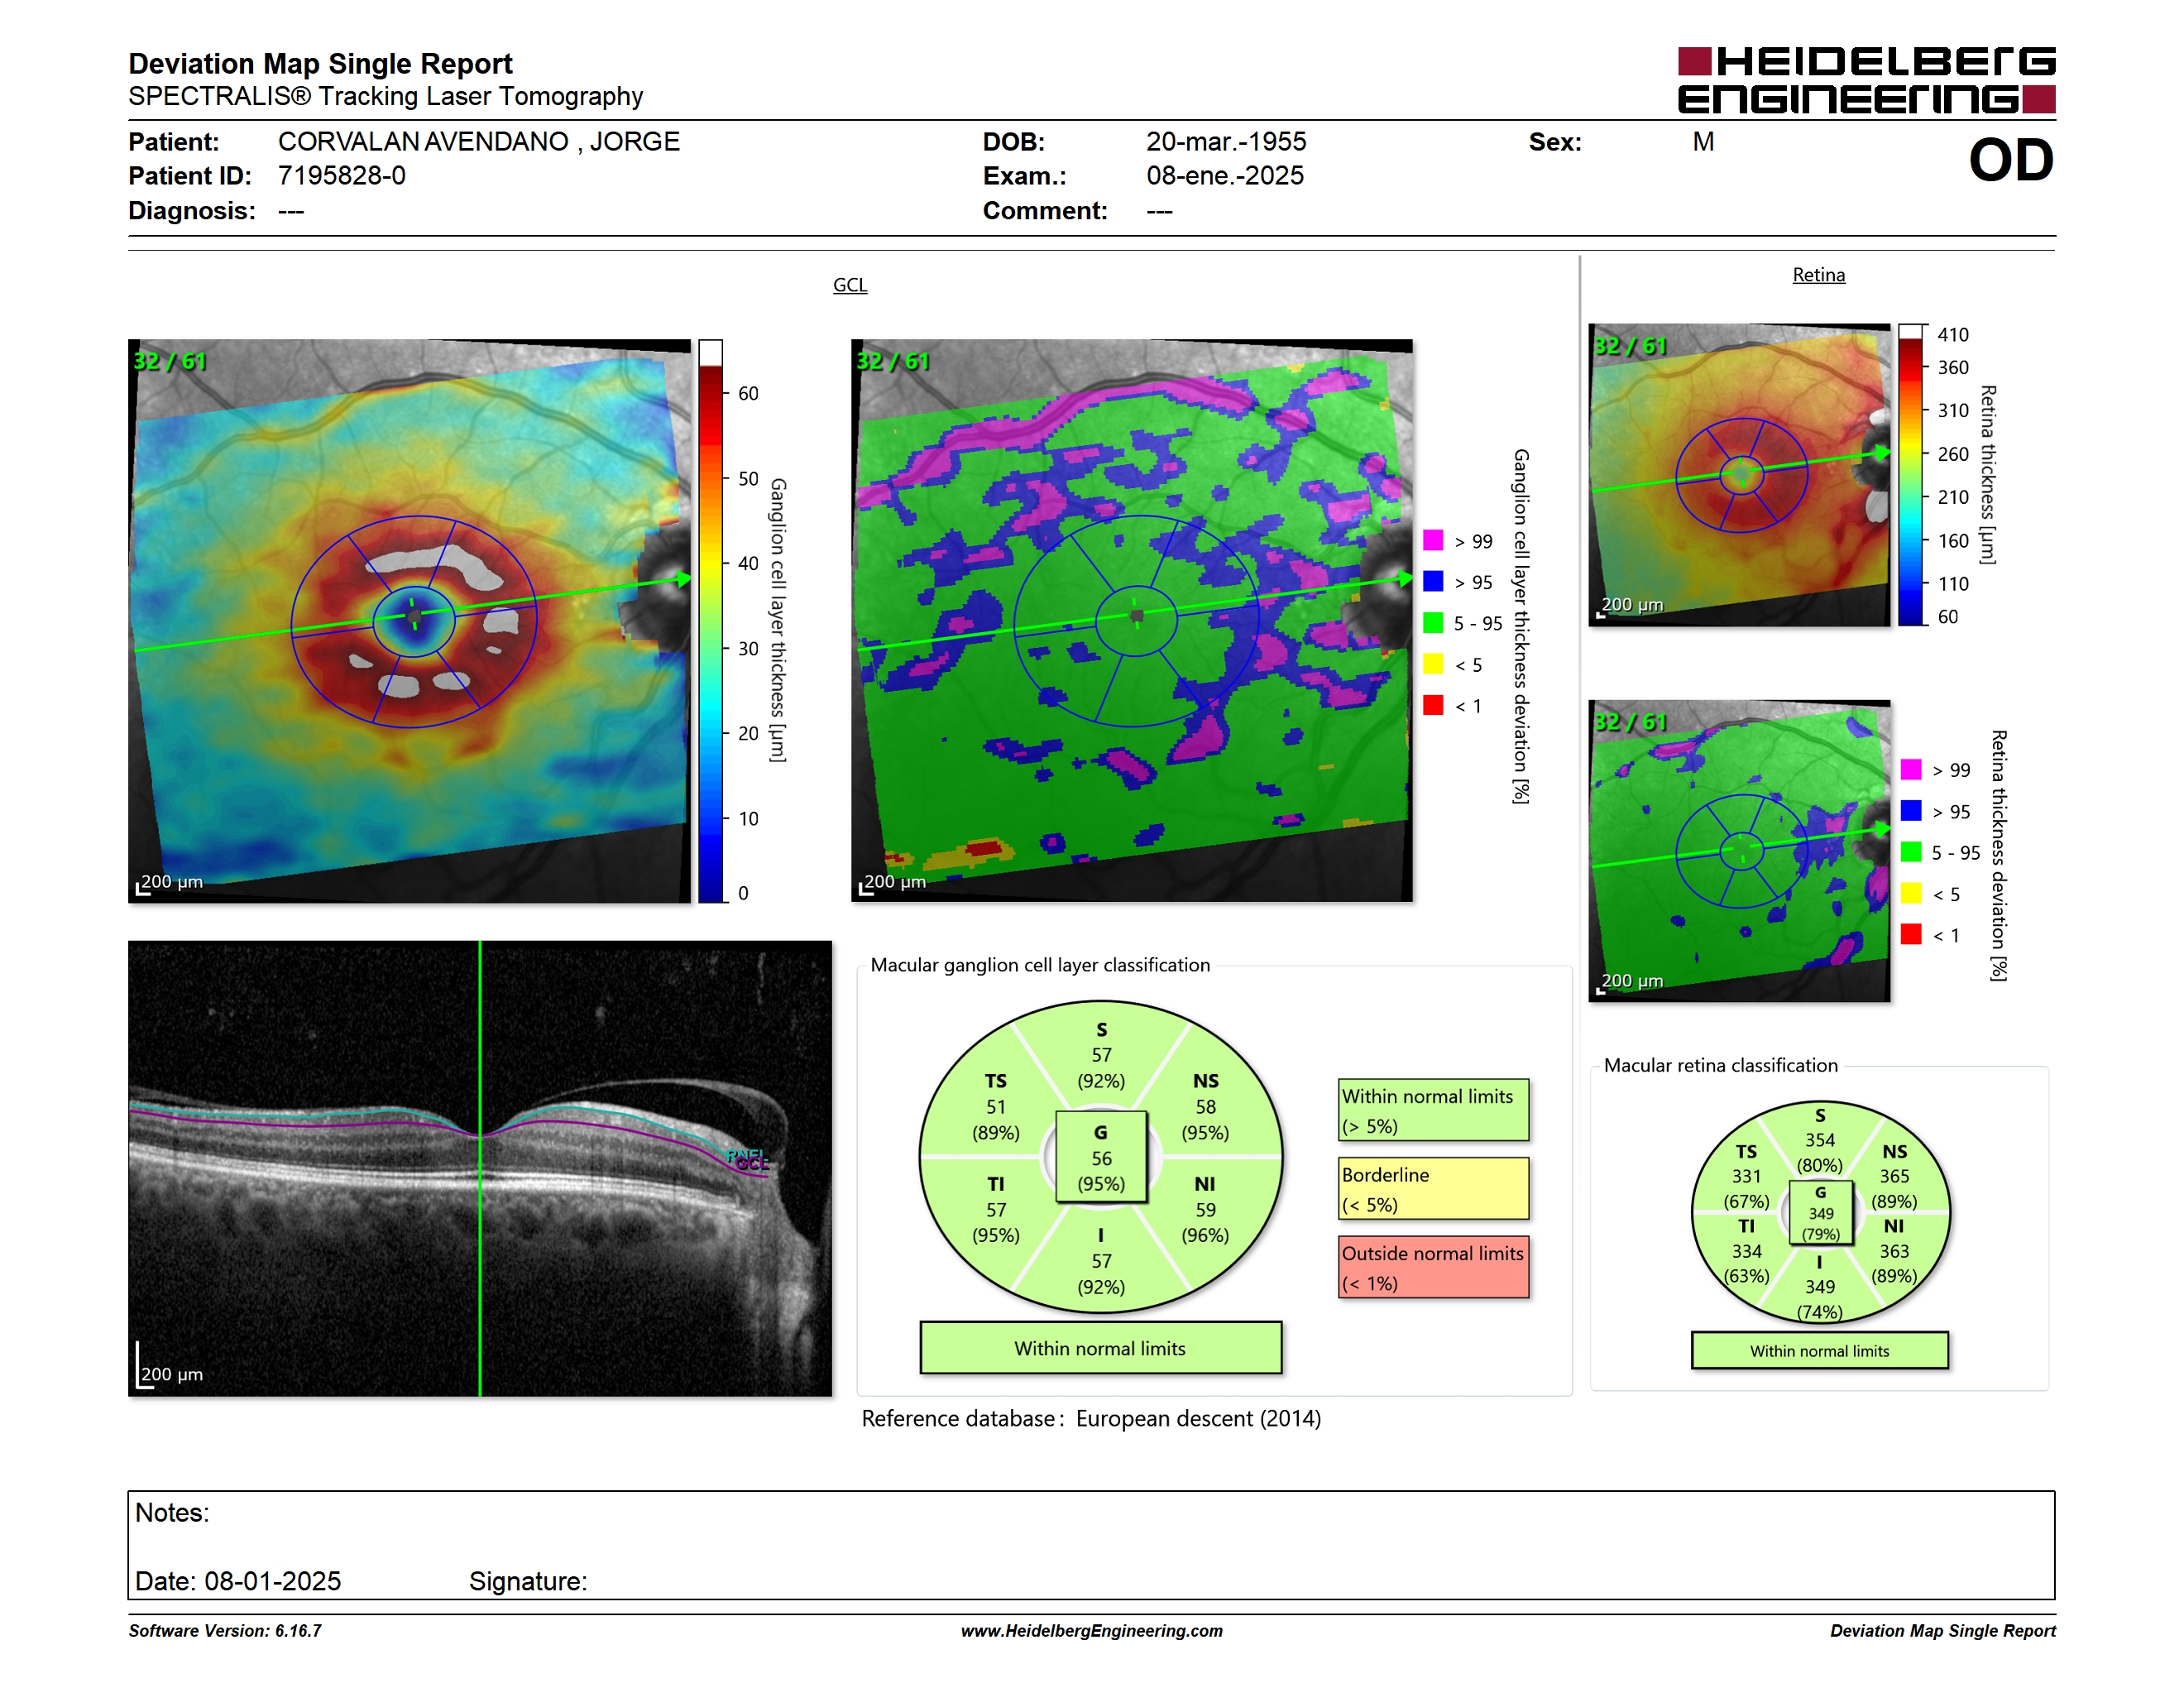Click the 'Date: 08-01-2025' text

tap(238, 1581)
